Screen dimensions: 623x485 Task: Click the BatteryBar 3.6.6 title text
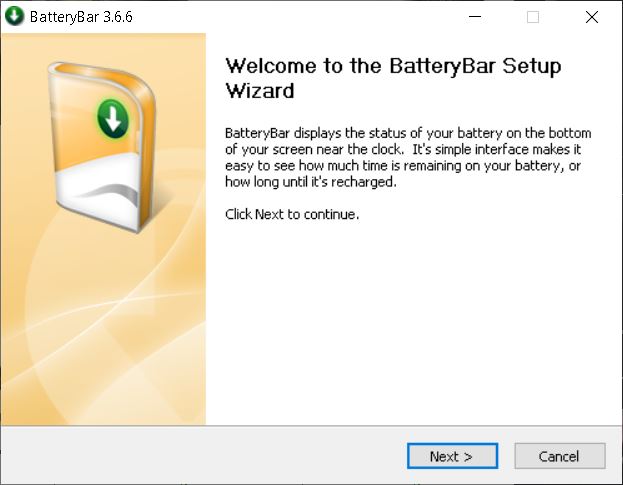pyautogui.click(x=81, y=17)
